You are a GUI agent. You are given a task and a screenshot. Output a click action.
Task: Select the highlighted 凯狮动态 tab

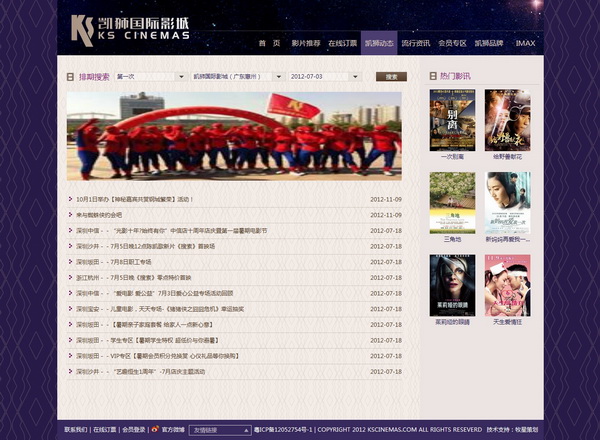pos(379,43)
